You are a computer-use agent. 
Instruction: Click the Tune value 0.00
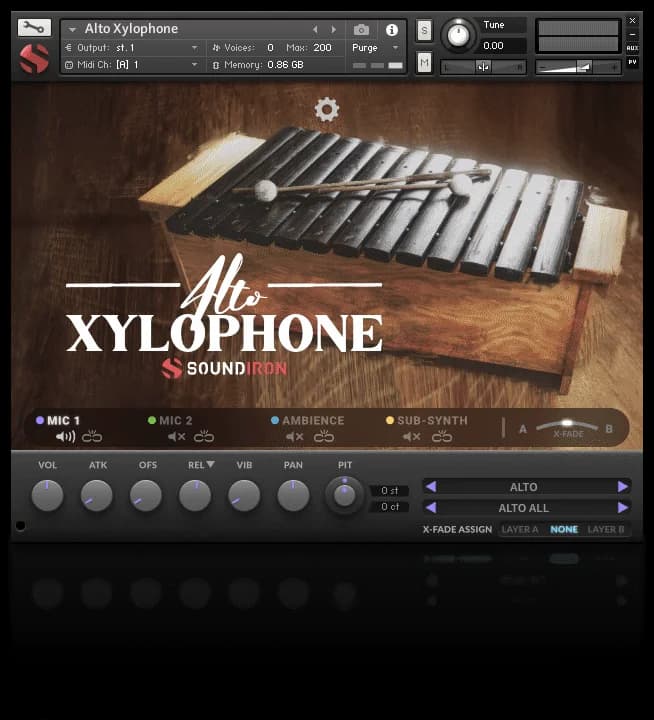[493, 45]
